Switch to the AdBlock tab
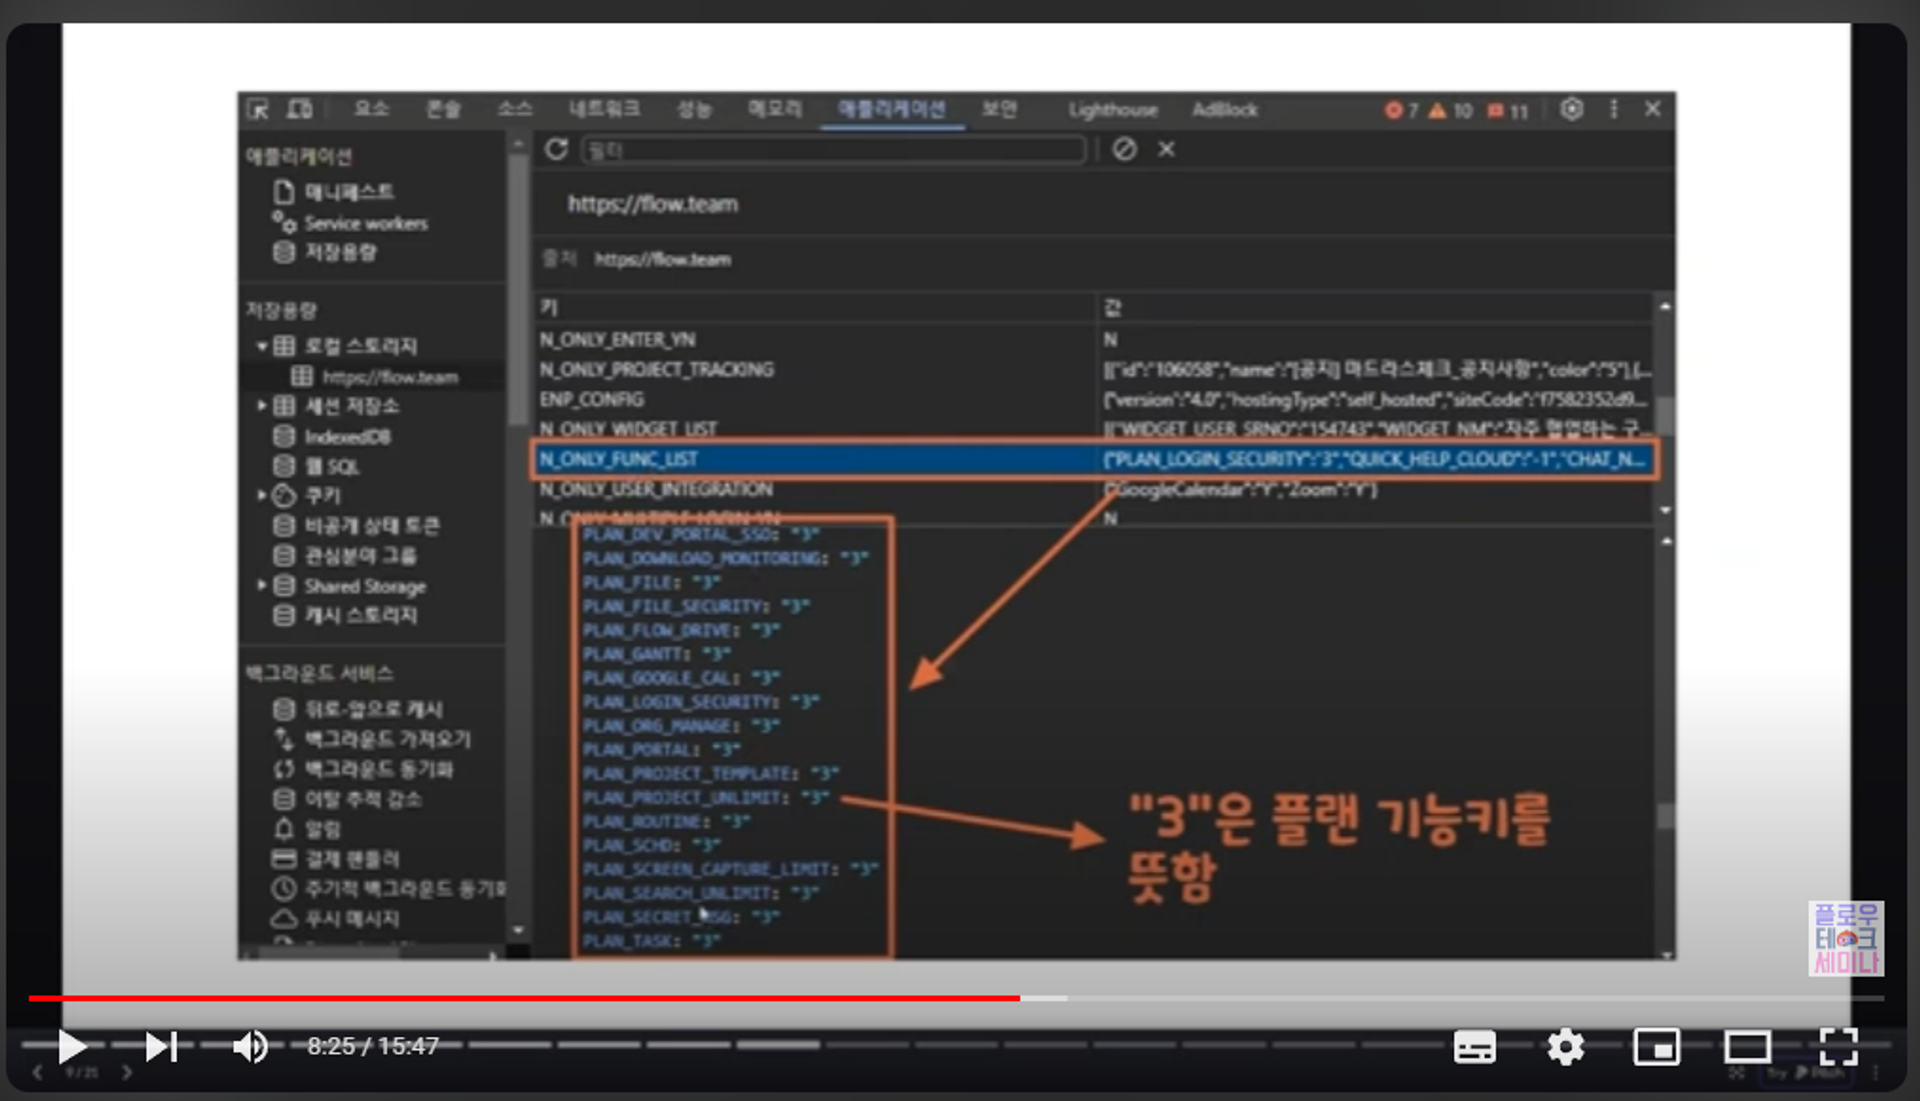The width and height of the screenshot is (1920, 1101). [x=1224, y=110]
